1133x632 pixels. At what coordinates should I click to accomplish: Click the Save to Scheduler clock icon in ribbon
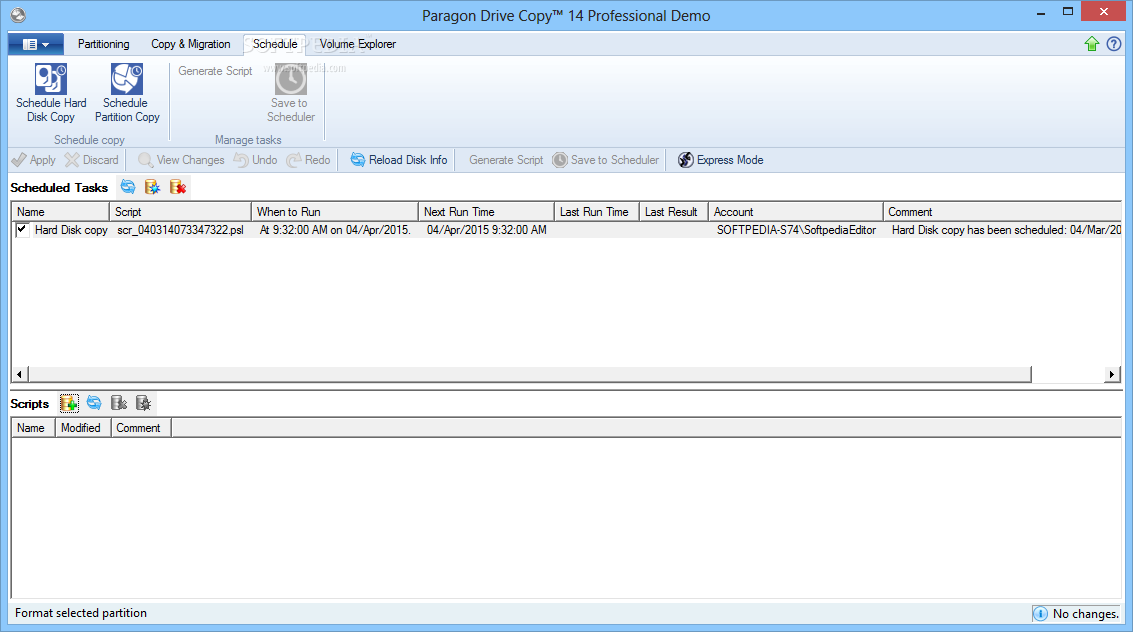pos(290,79)
